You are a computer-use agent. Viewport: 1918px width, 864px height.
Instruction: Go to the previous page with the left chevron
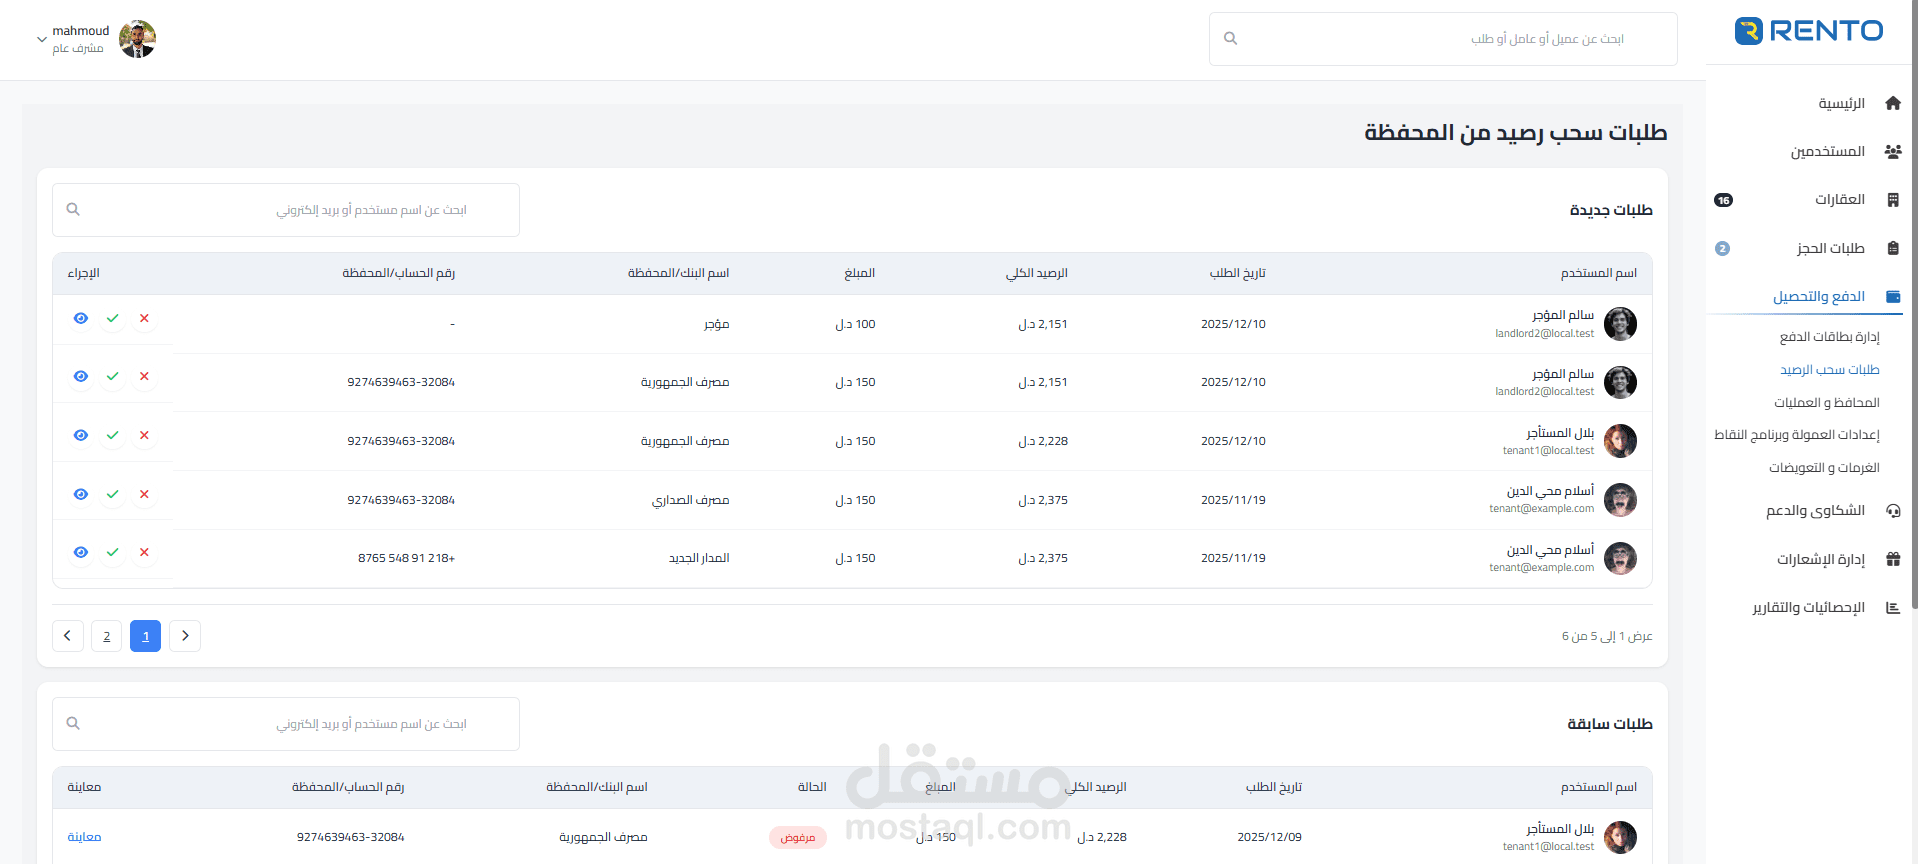coord(67,636)
